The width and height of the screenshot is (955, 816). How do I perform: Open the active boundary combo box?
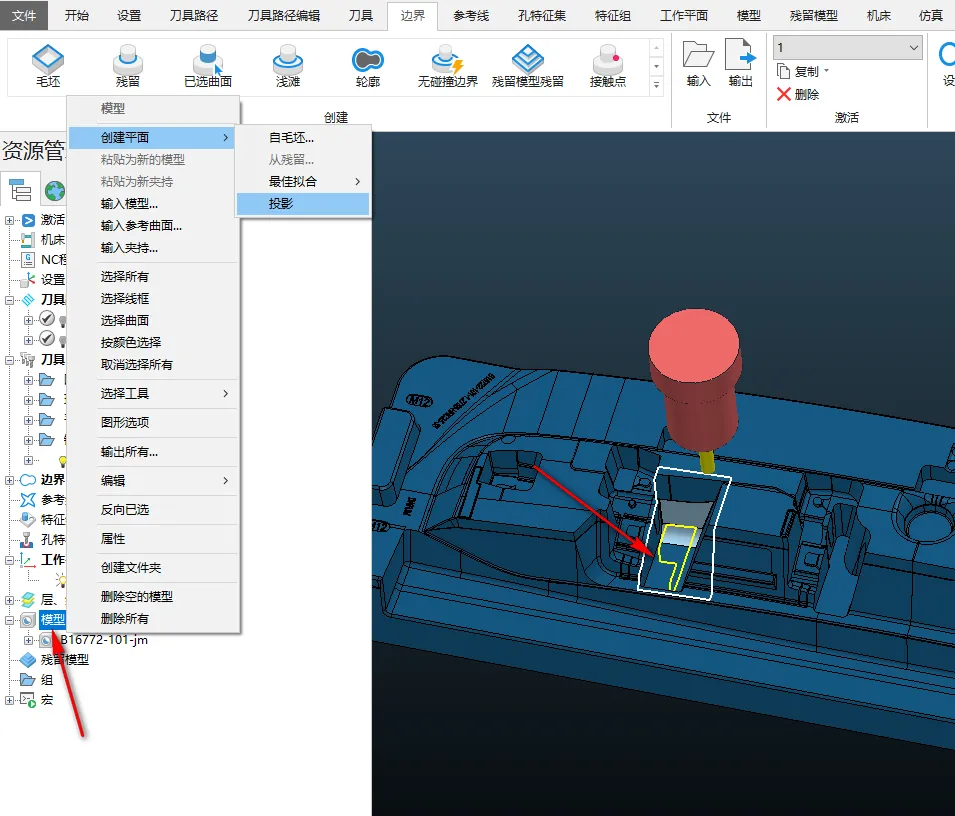(848, 47)
